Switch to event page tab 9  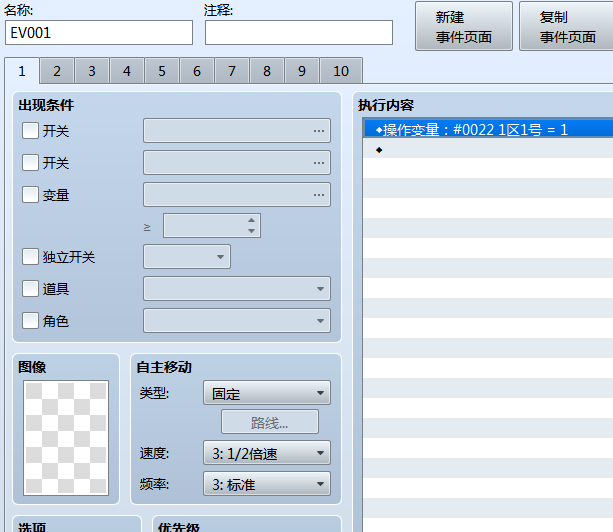pos(302,71)
